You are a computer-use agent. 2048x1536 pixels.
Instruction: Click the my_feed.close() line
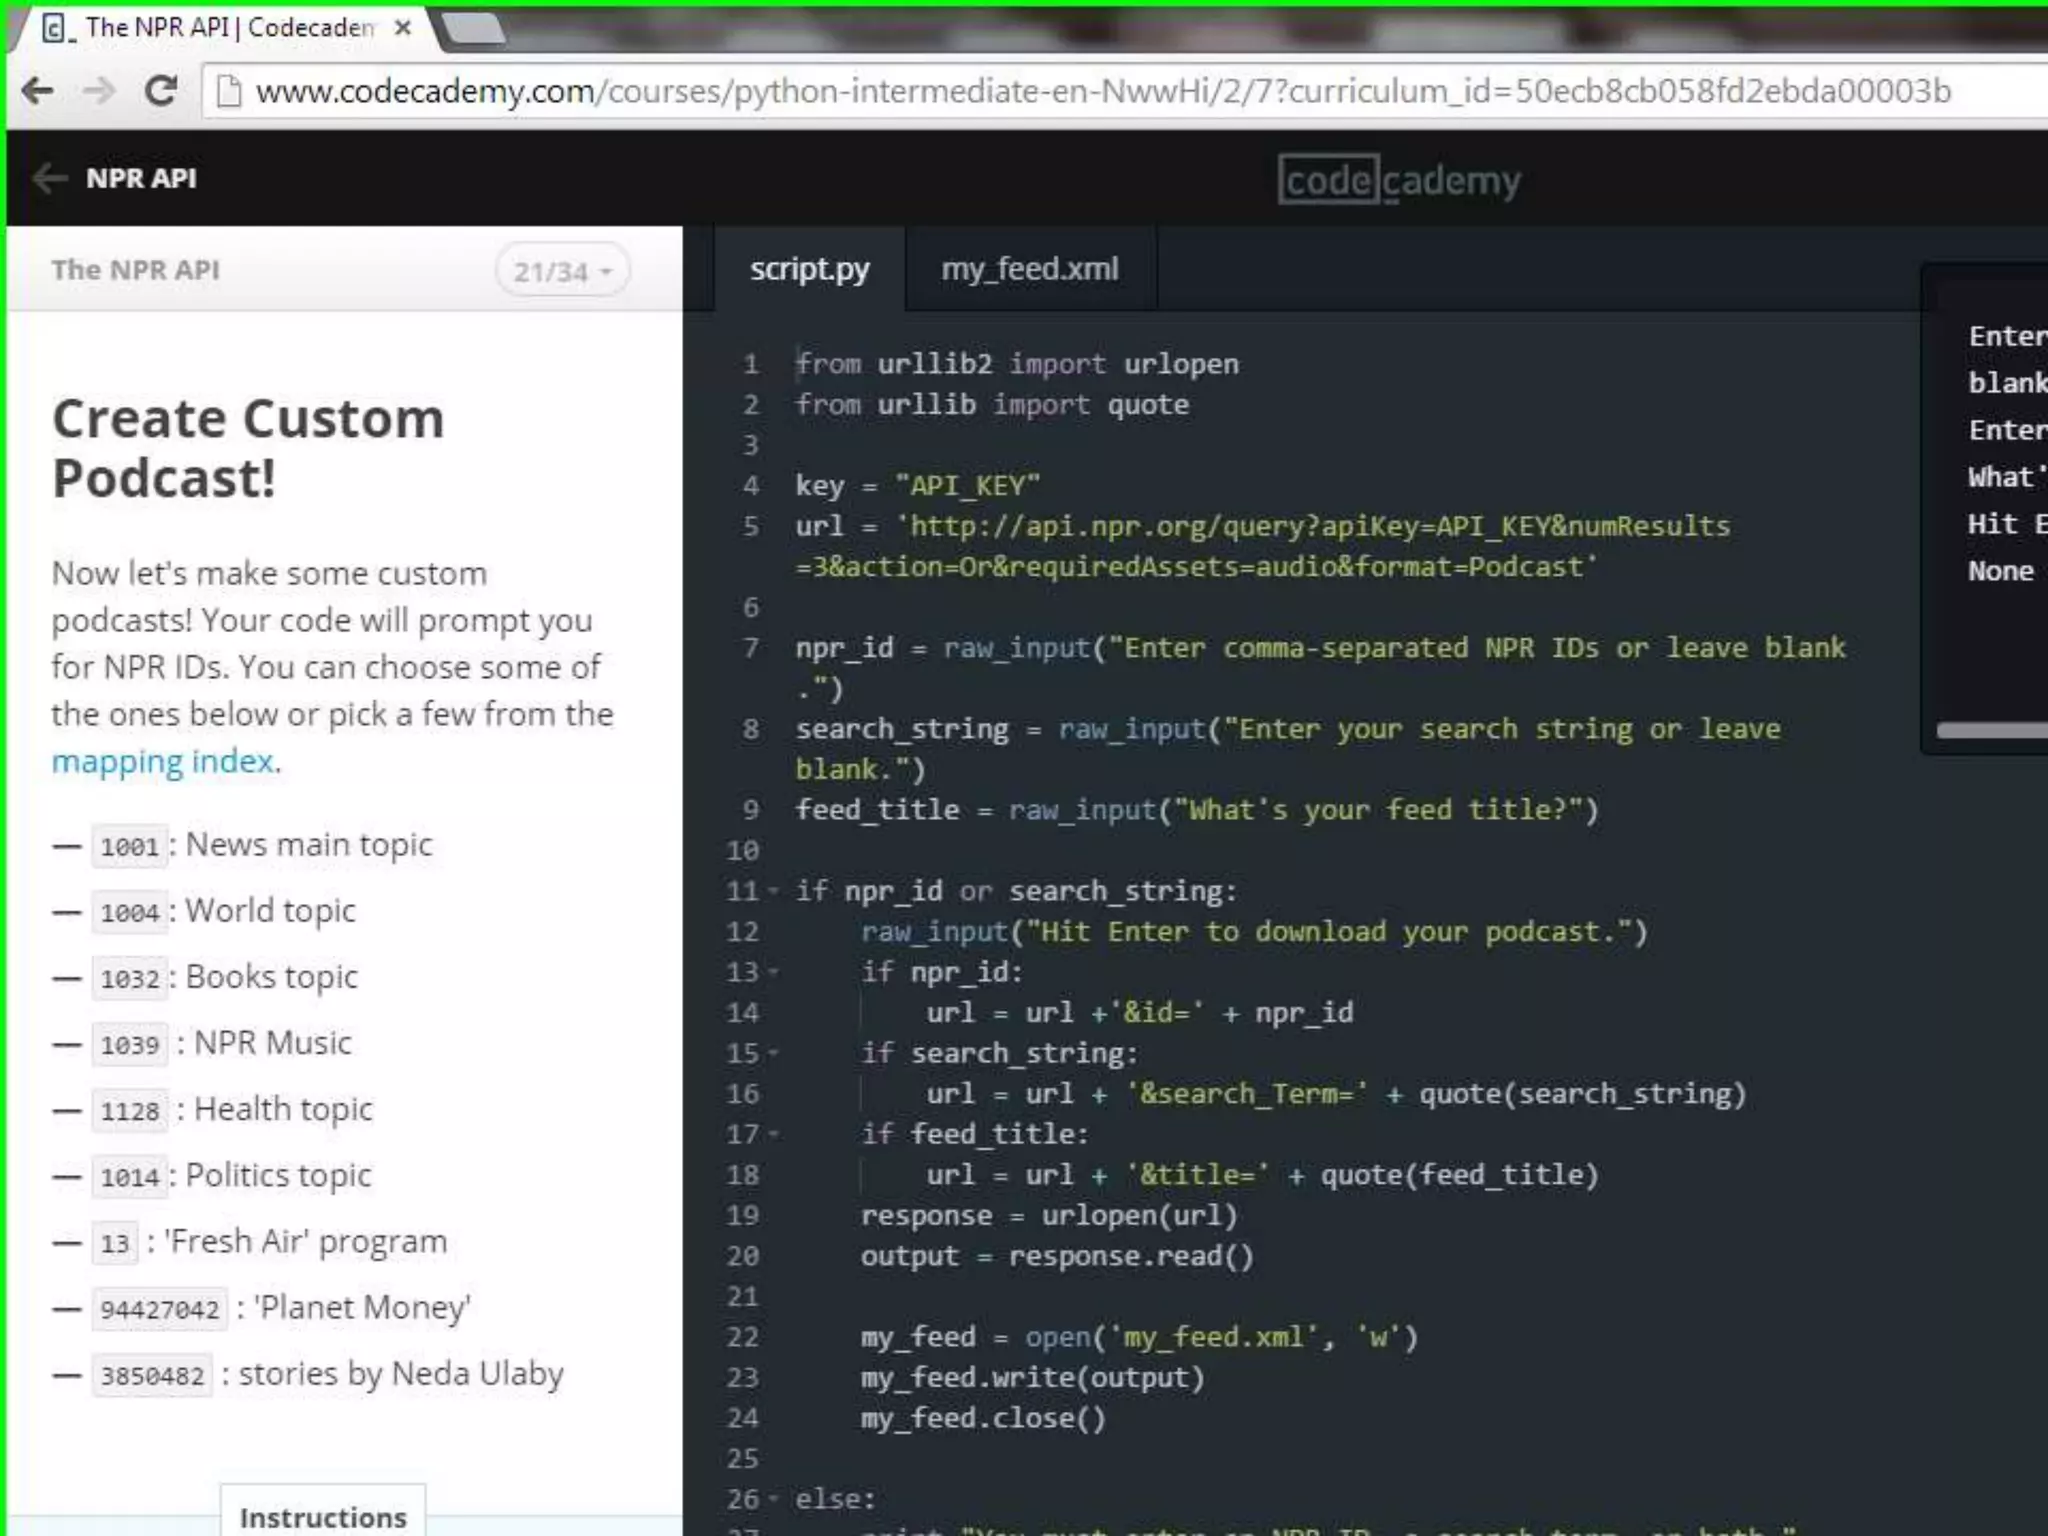click(x=984, y=1418)
